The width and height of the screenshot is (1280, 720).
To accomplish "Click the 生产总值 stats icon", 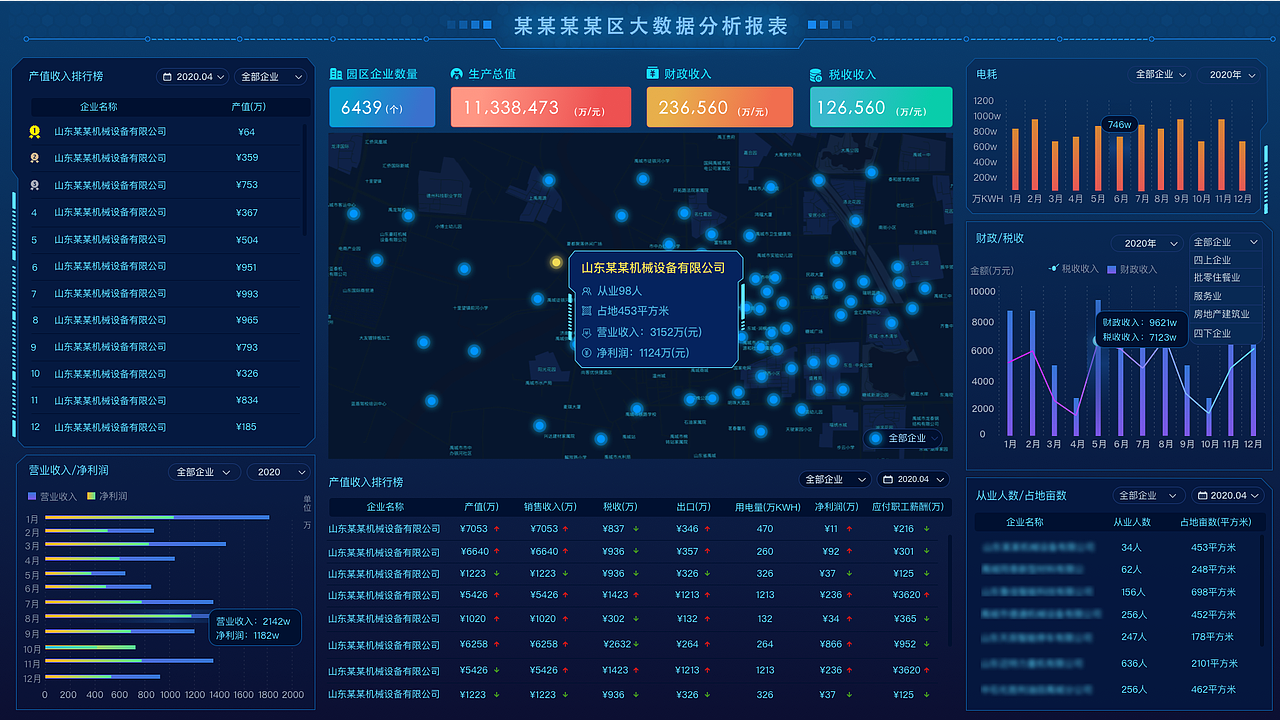I will pyautogui.click(x=455, y=74).
